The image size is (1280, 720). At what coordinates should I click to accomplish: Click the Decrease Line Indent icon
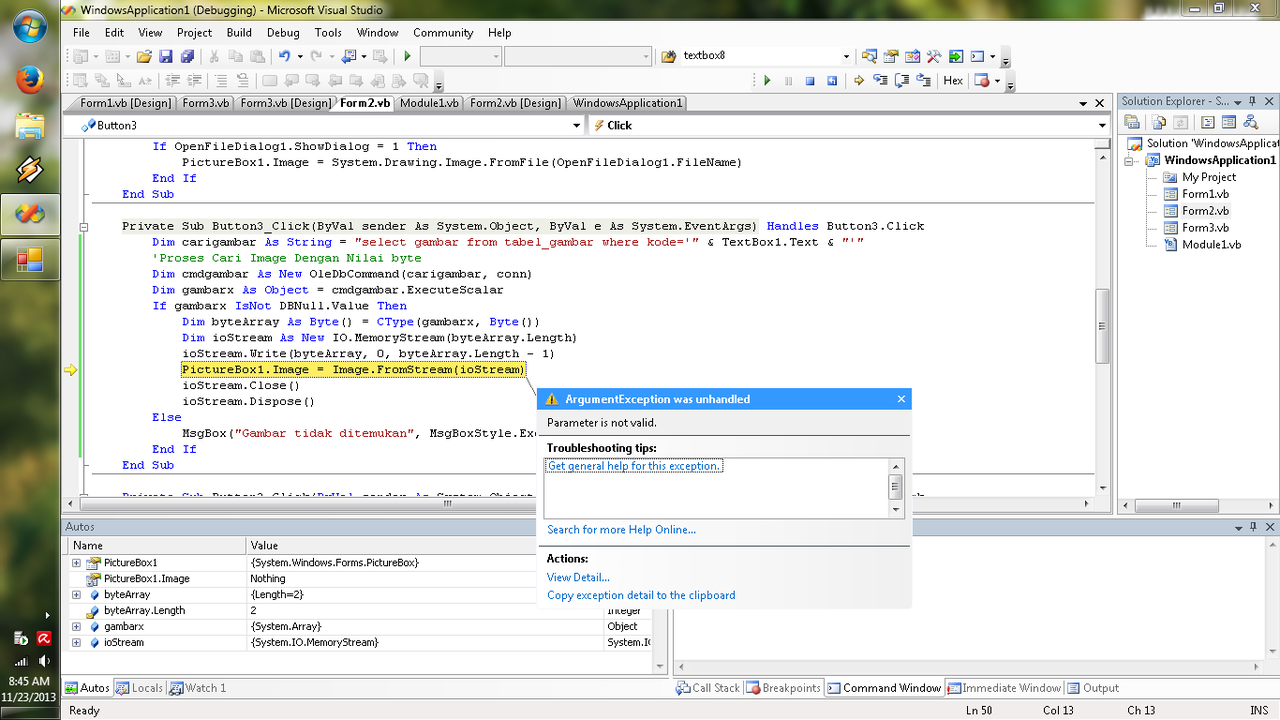[x=172, y=81]
